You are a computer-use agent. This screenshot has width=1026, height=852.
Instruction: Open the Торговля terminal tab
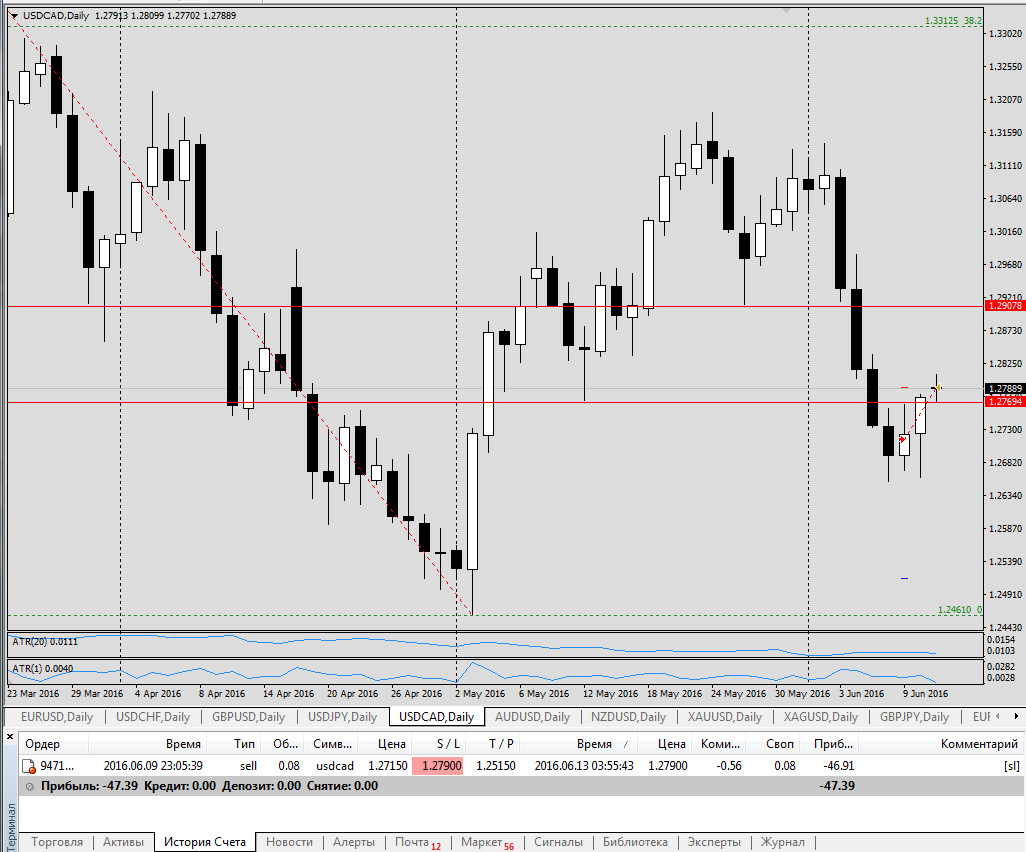point(57,842)
